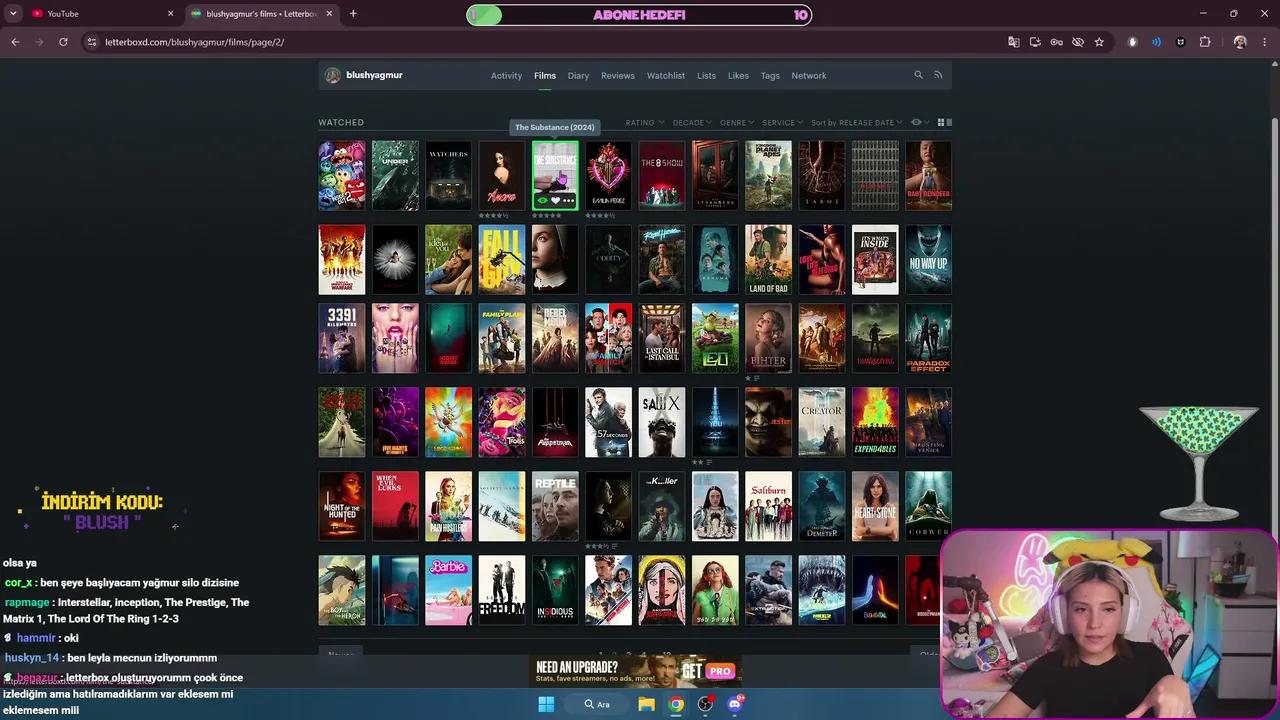Open the Extensions puzzle piece menu

1205,42
